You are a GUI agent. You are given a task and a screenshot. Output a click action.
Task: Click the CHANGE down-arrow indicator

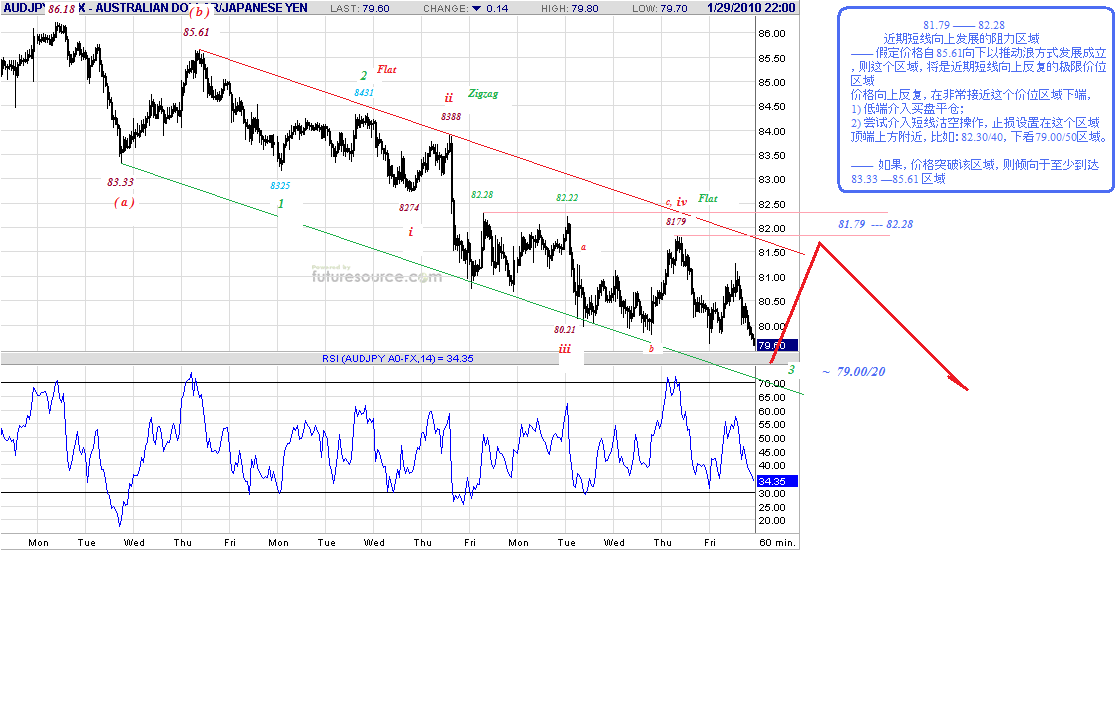click(x=477, y=9)
